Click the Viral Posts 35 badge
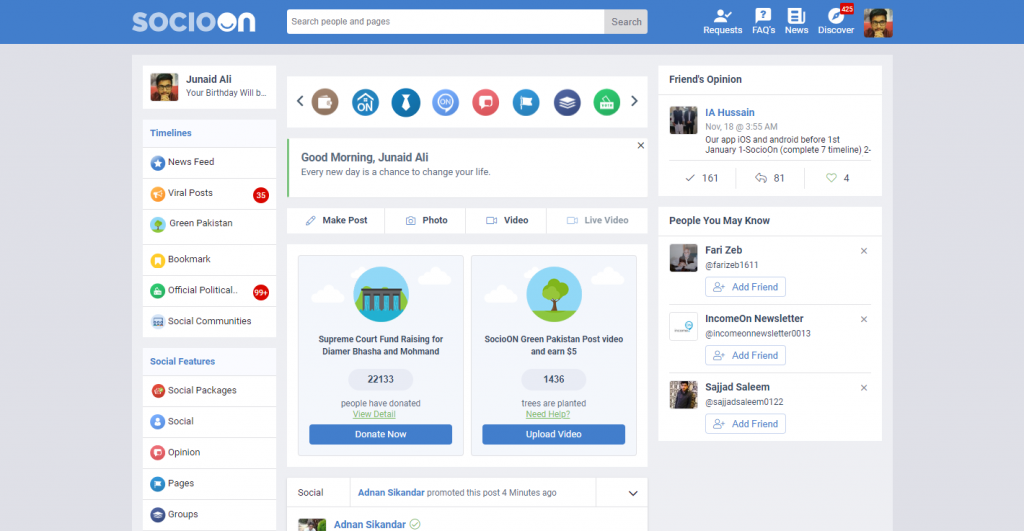 pos(261,195)
